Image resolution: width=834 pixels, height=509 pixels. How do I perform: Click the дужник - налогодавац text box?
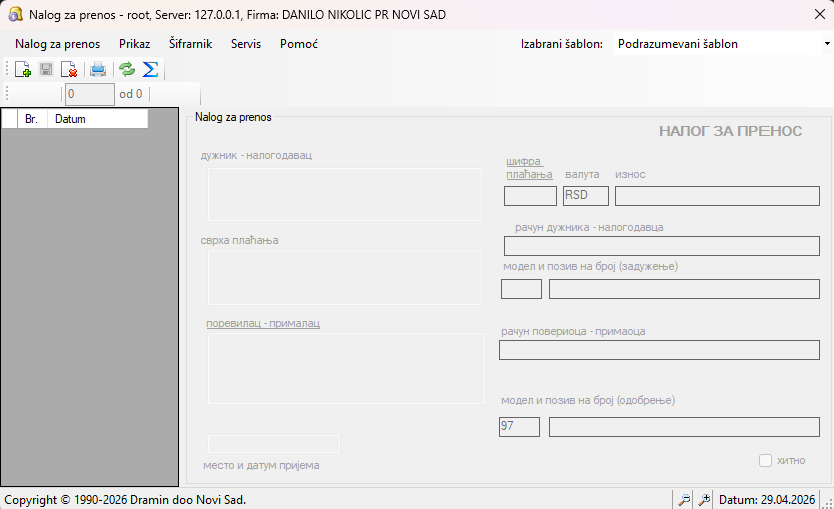[345, 194]
